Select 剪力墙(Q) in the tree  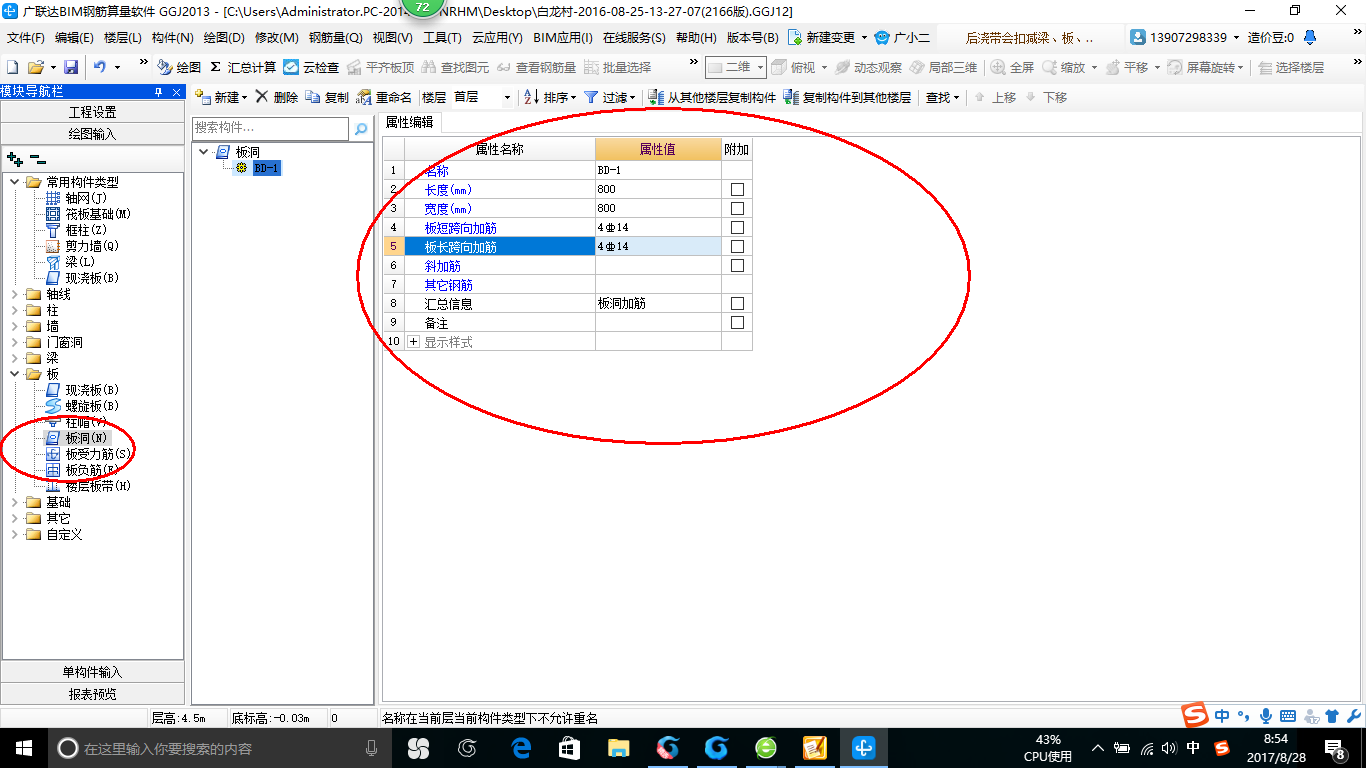(x=83, y=246)
